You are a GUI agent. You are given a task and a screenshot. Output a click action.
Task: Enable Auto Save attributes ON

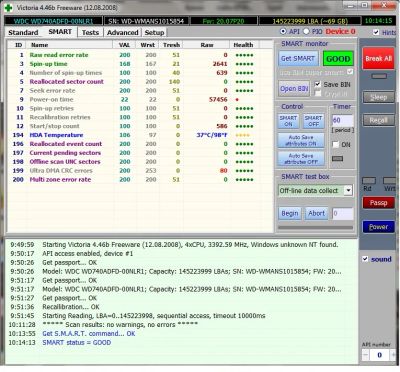point(301,140)
